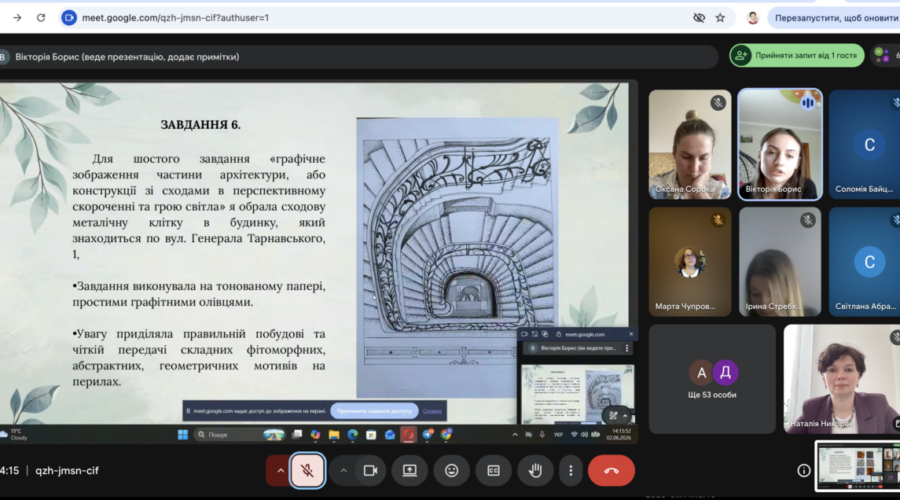Open Microsoft Edge in shared taskbar
The width and height of the screenshot is (900, 500).
pos(352,435)
